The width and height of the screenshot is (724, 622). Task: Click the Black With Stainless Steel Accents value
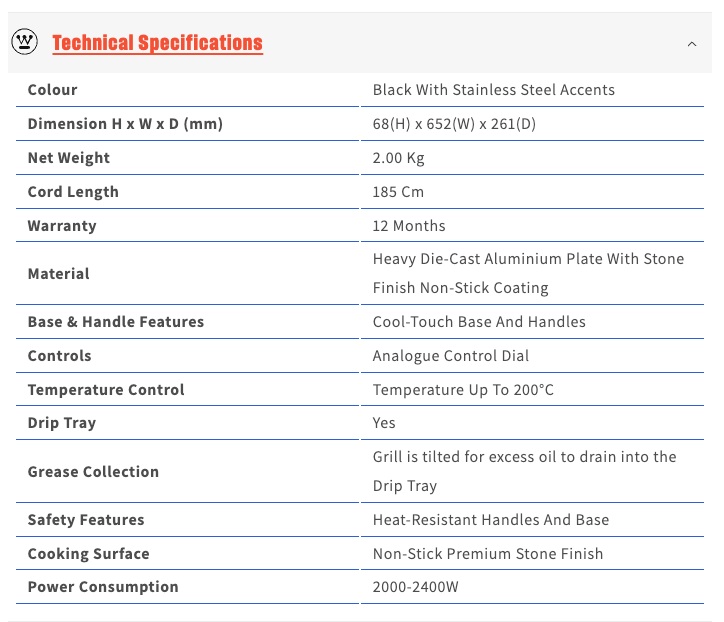493,90
